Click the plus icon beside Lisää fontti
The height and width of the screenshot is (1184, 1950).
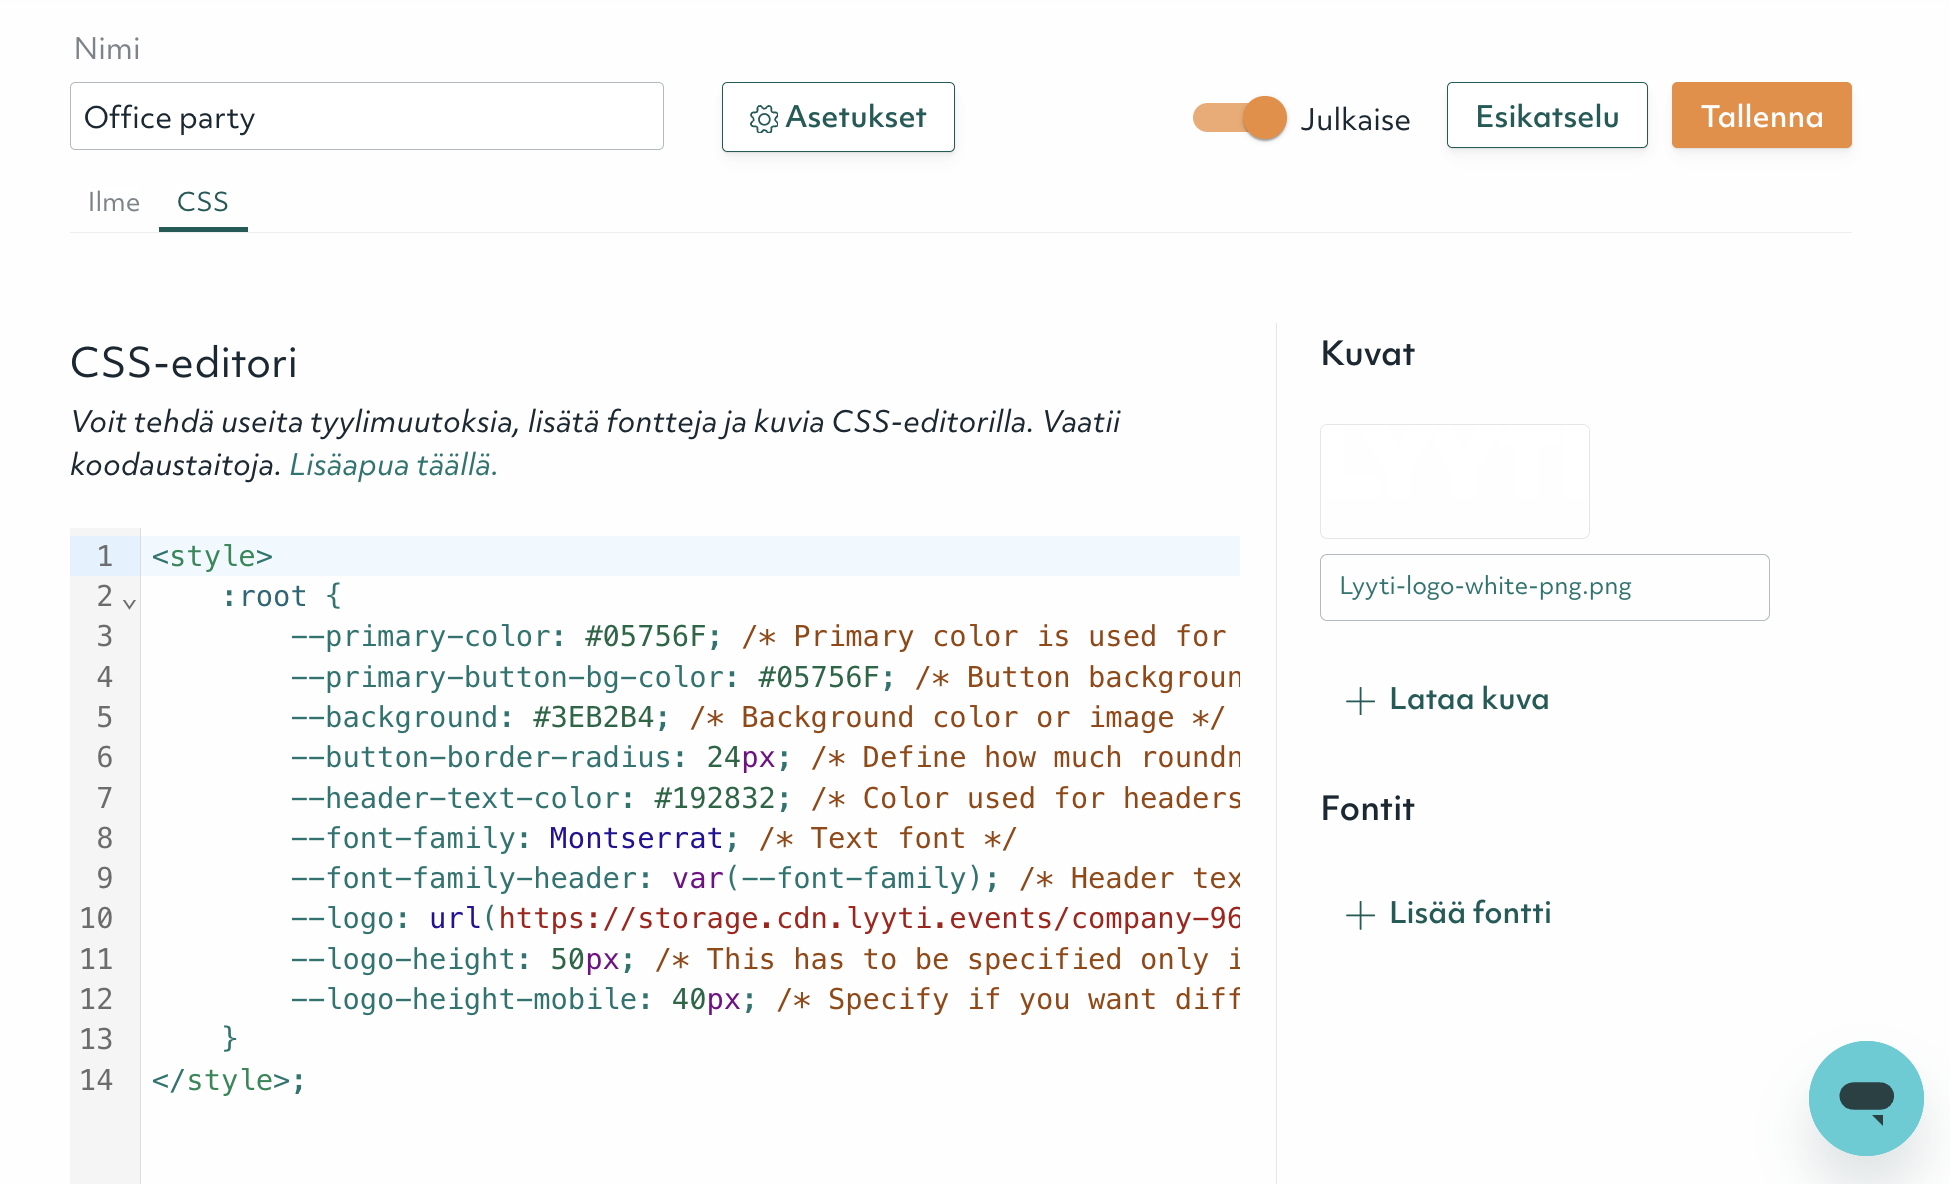click(x=1360, y=915)
